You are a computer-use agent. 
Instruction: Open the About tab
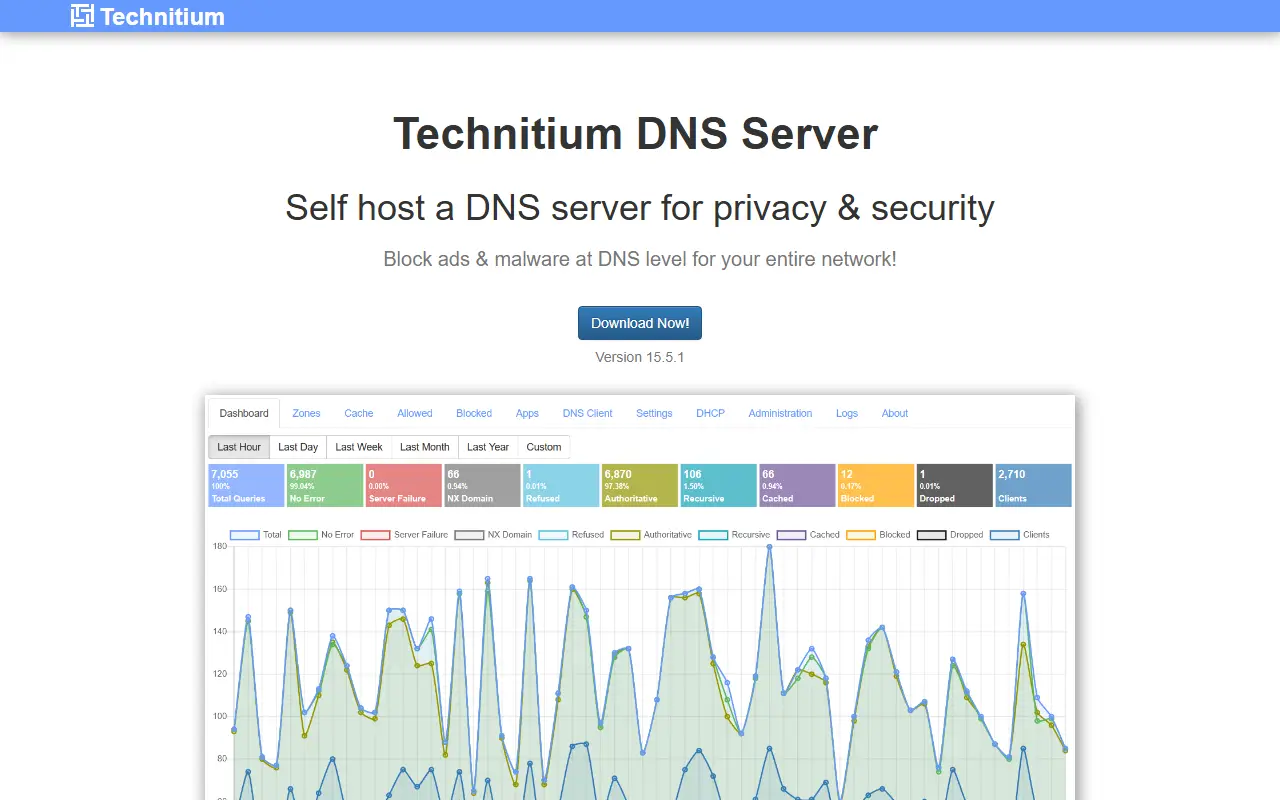coord(895,413)
